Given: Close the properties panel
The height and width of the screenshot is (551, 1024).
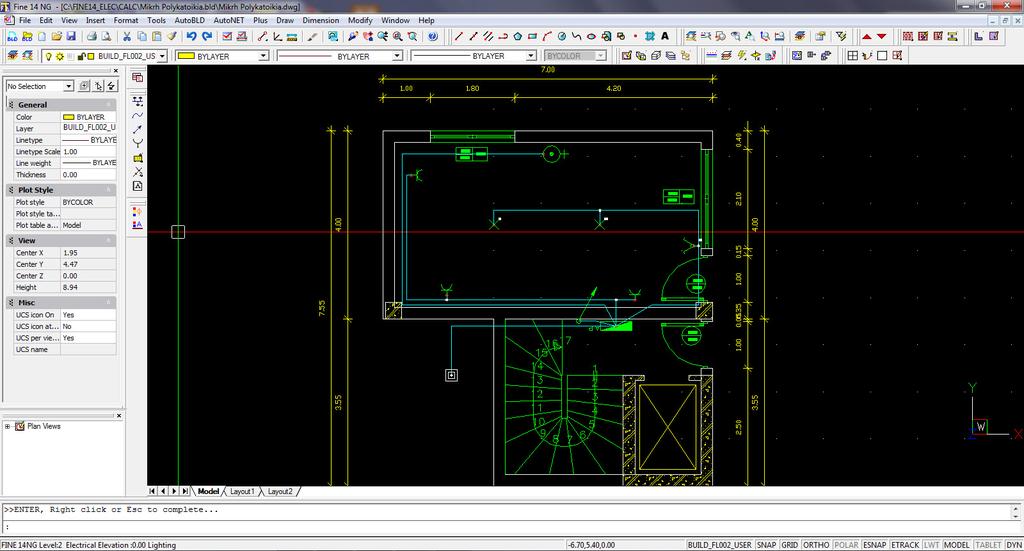Looking at the screenshot, I should tap(116, 71).
